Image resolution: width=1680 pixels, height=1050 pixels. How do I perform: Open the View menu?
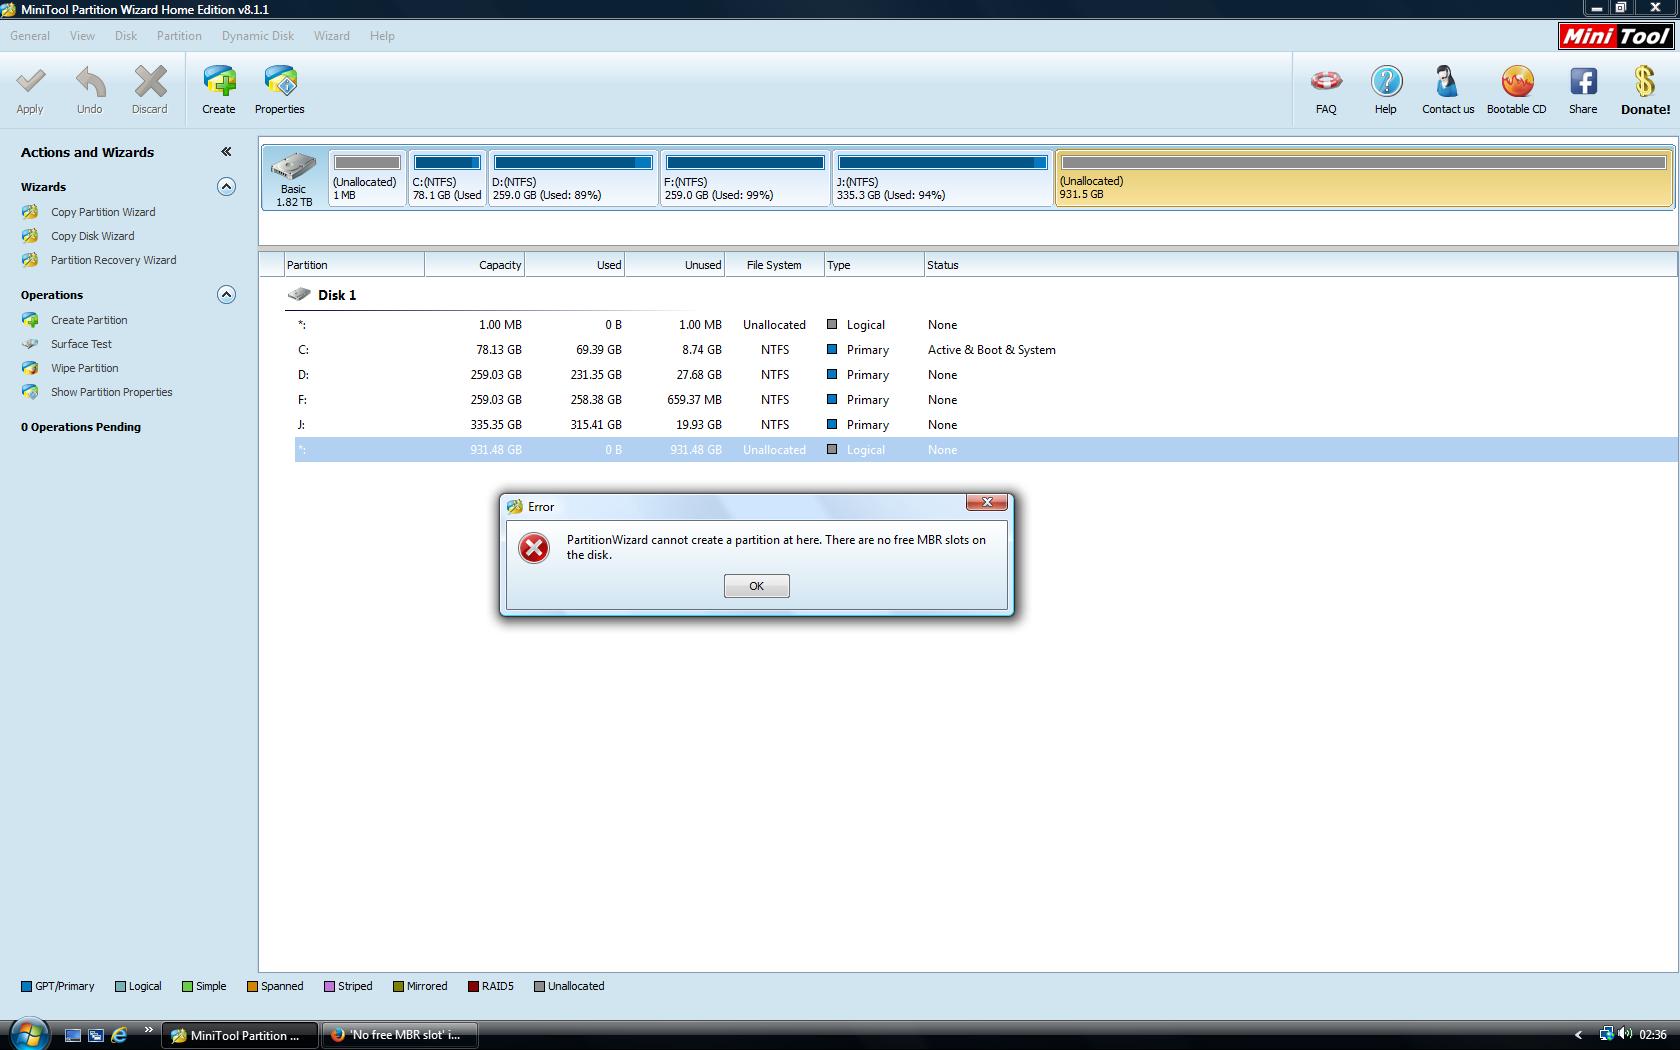coord(82,36)
